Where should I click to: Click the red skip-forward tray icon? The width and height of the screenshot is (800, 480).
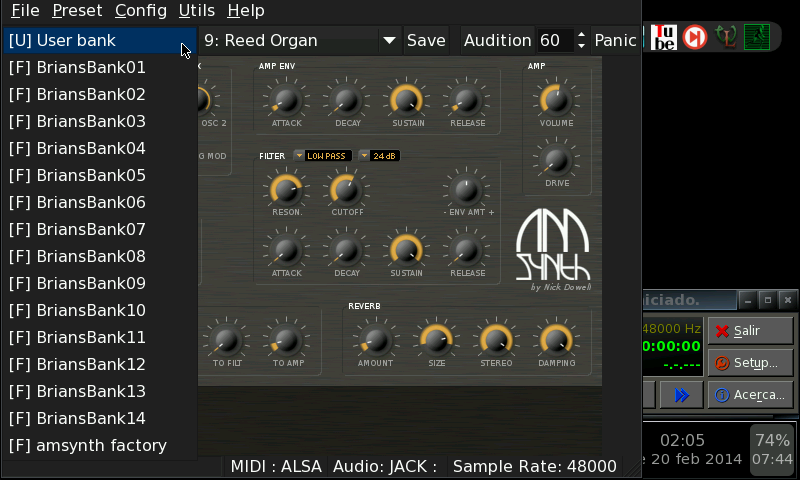click(x=695, y=37)
